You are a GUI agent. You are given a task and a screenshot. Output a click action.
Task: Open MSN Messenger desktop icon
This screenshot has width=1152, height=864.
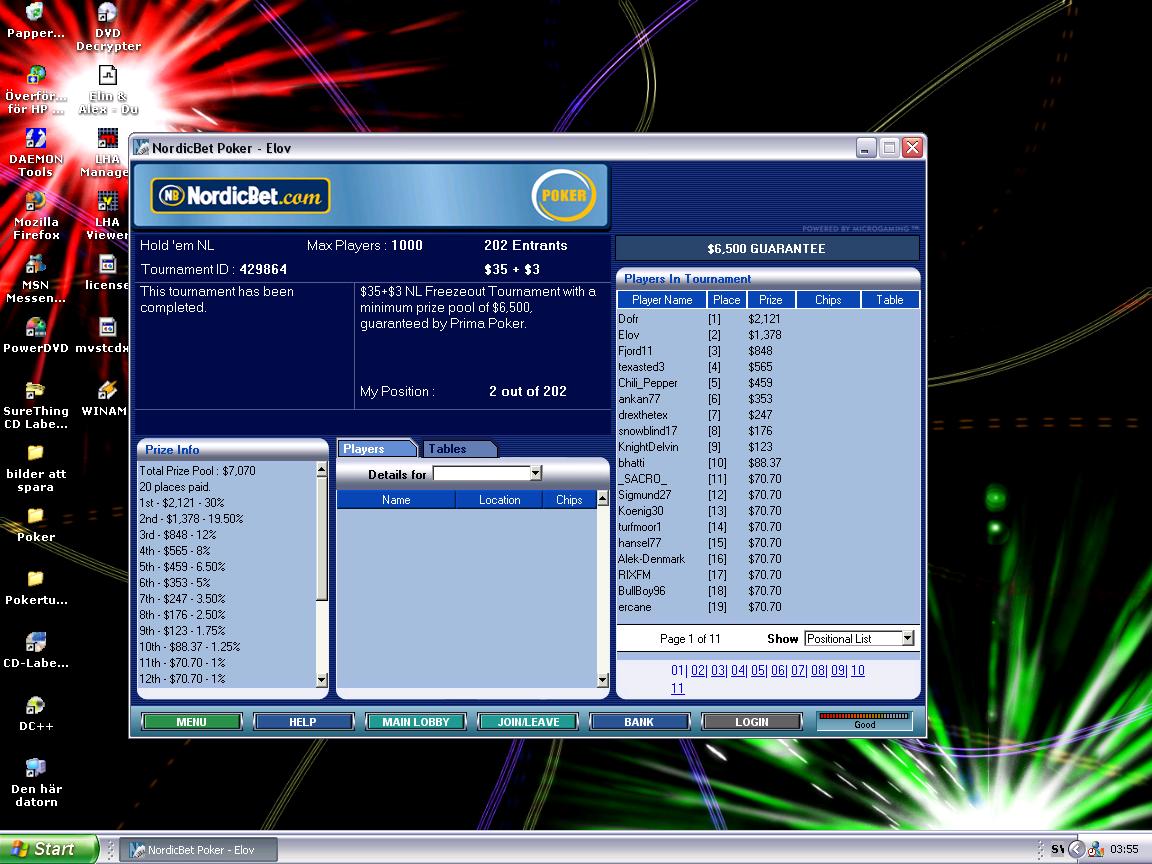35,279
